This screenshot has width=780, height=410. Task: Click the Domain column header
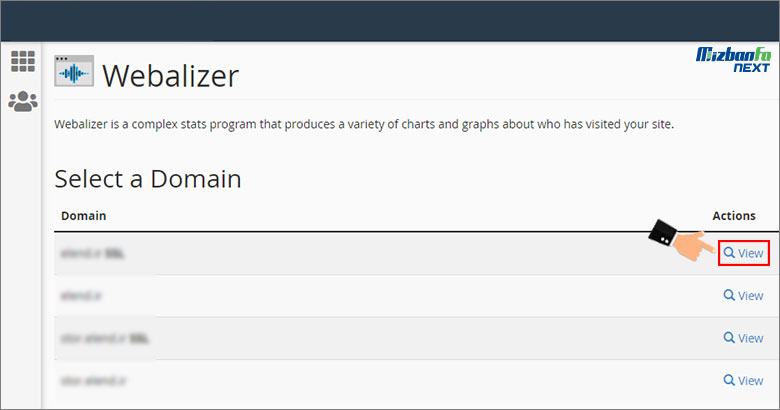83,216
